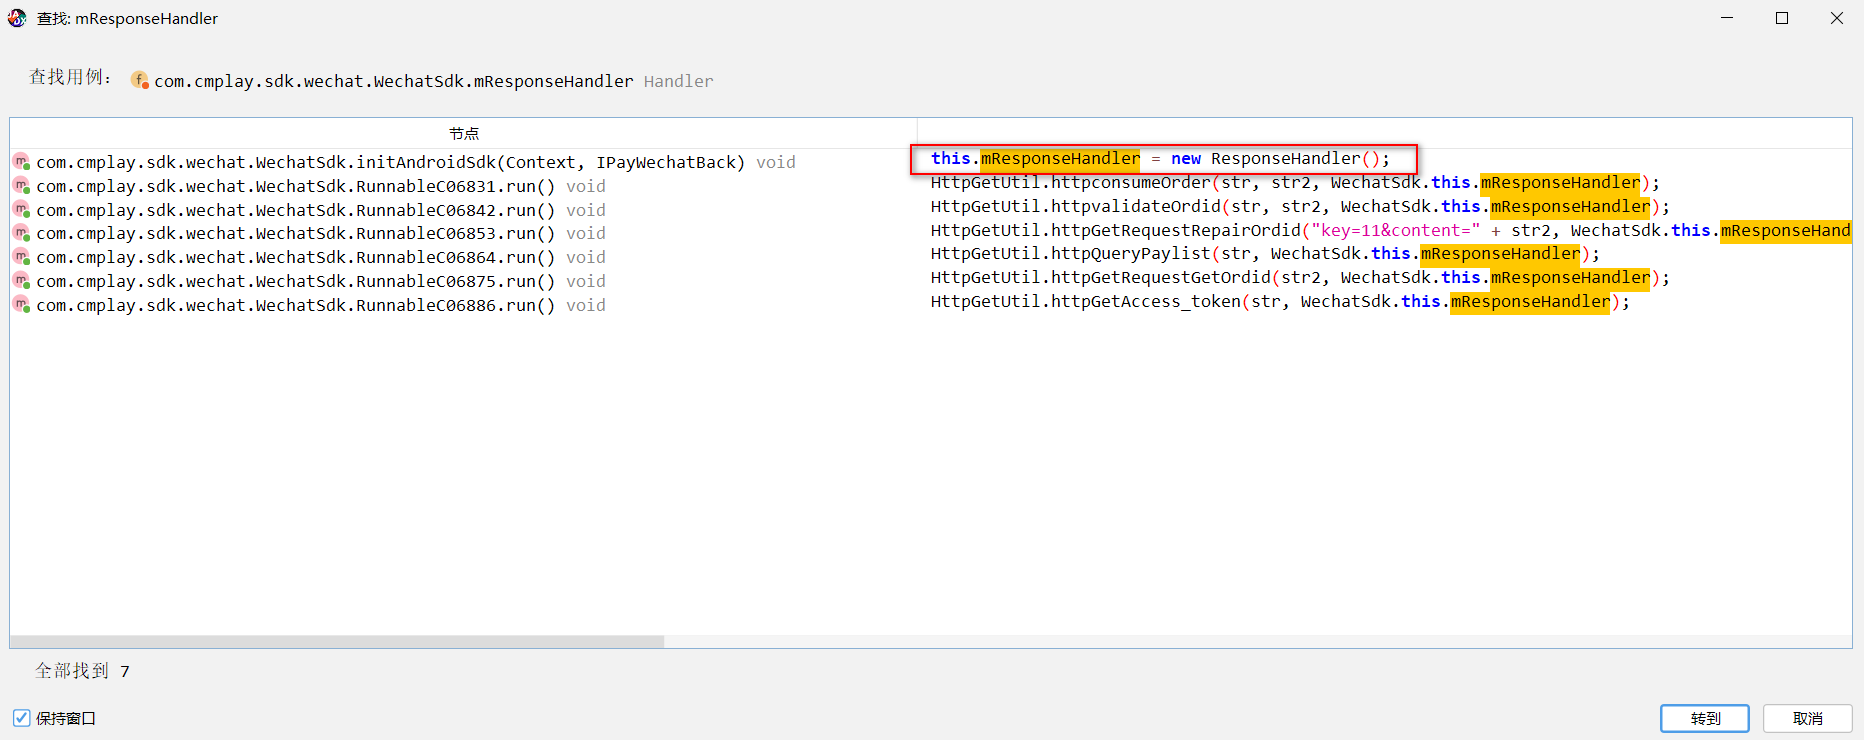Click the method icon beside RunnableC06875.run()
Image resolution: width=1864 pixels, height=740 pixels.
[x=21, y=281]
